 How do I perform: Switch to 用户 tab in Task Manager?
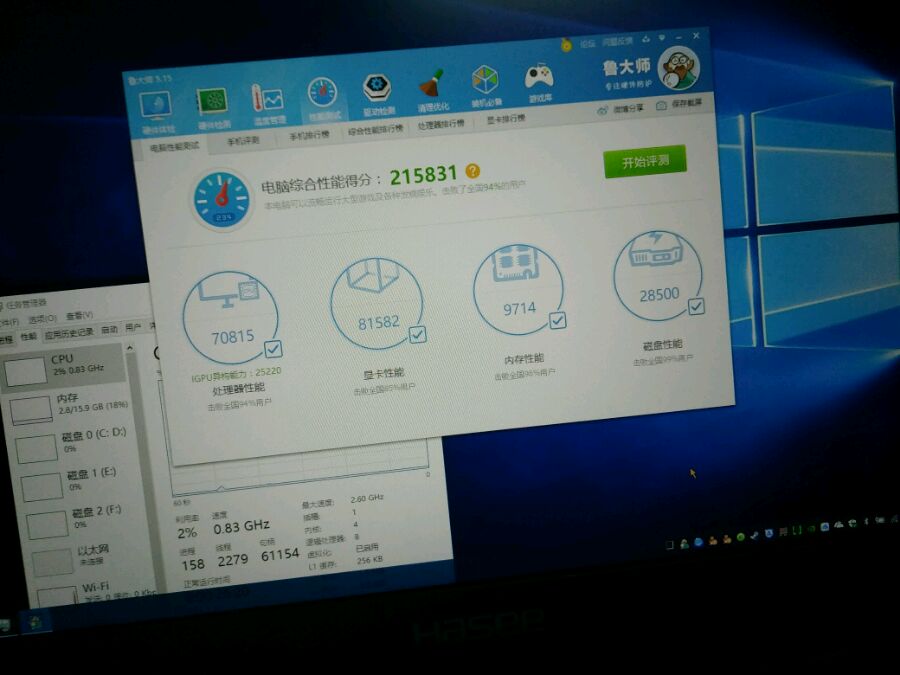point(133,328)
